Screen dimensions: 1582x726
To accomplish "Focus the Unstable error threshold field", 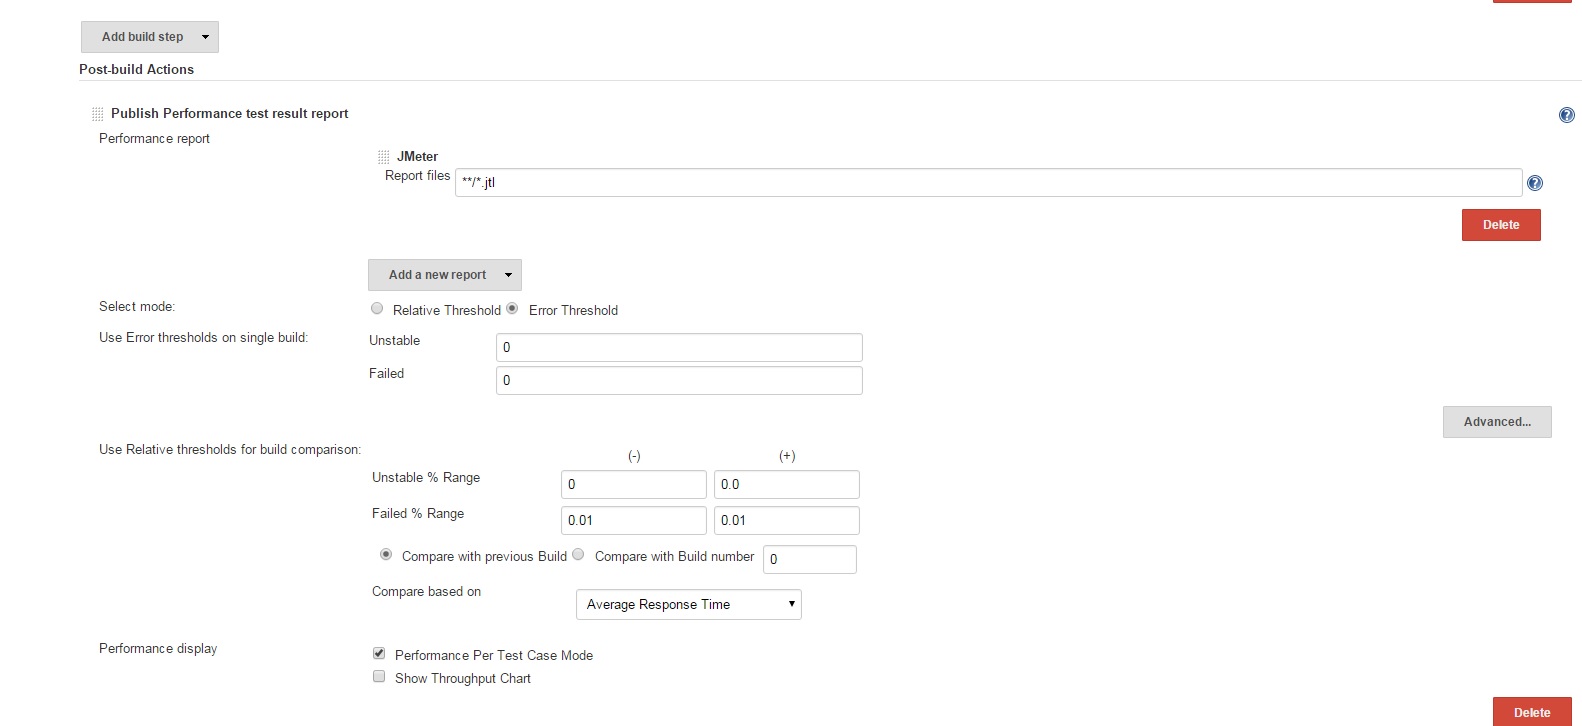I will (x=678, y=347).
